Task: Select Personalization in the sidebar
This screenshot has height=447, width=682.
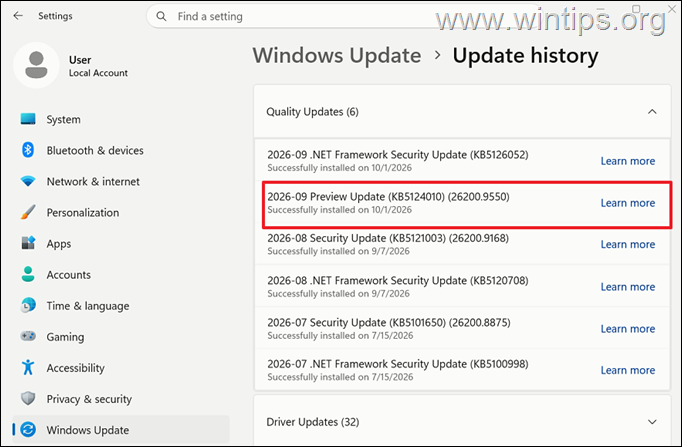Action: 121,213
